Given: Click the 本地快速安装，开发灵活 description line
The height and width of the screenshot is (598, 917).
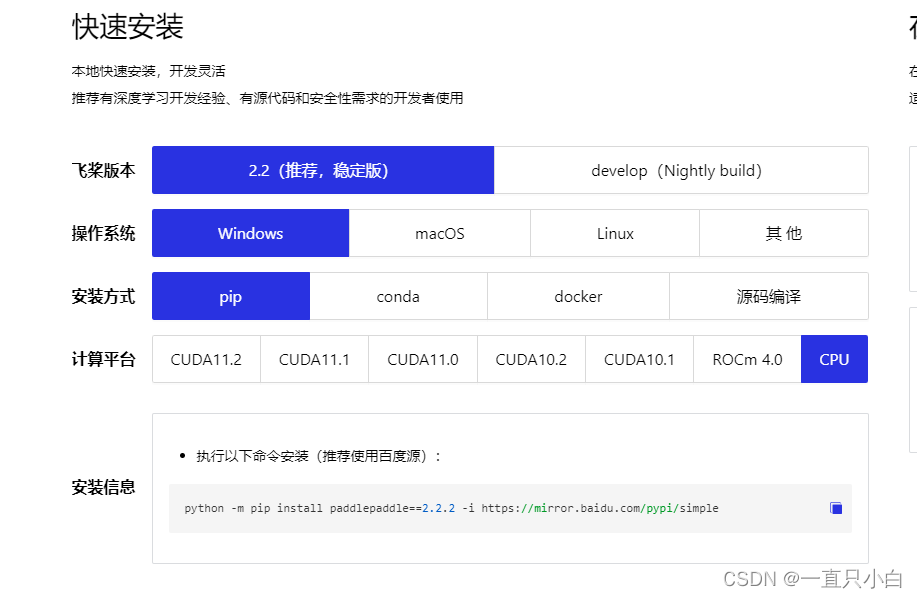Looking at the screenshot, I should [149, 71].
